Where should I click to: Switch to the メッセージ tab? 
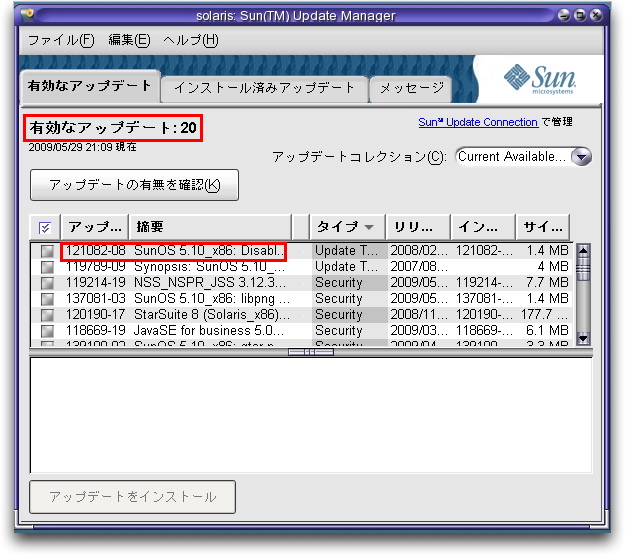coord(410,88)
